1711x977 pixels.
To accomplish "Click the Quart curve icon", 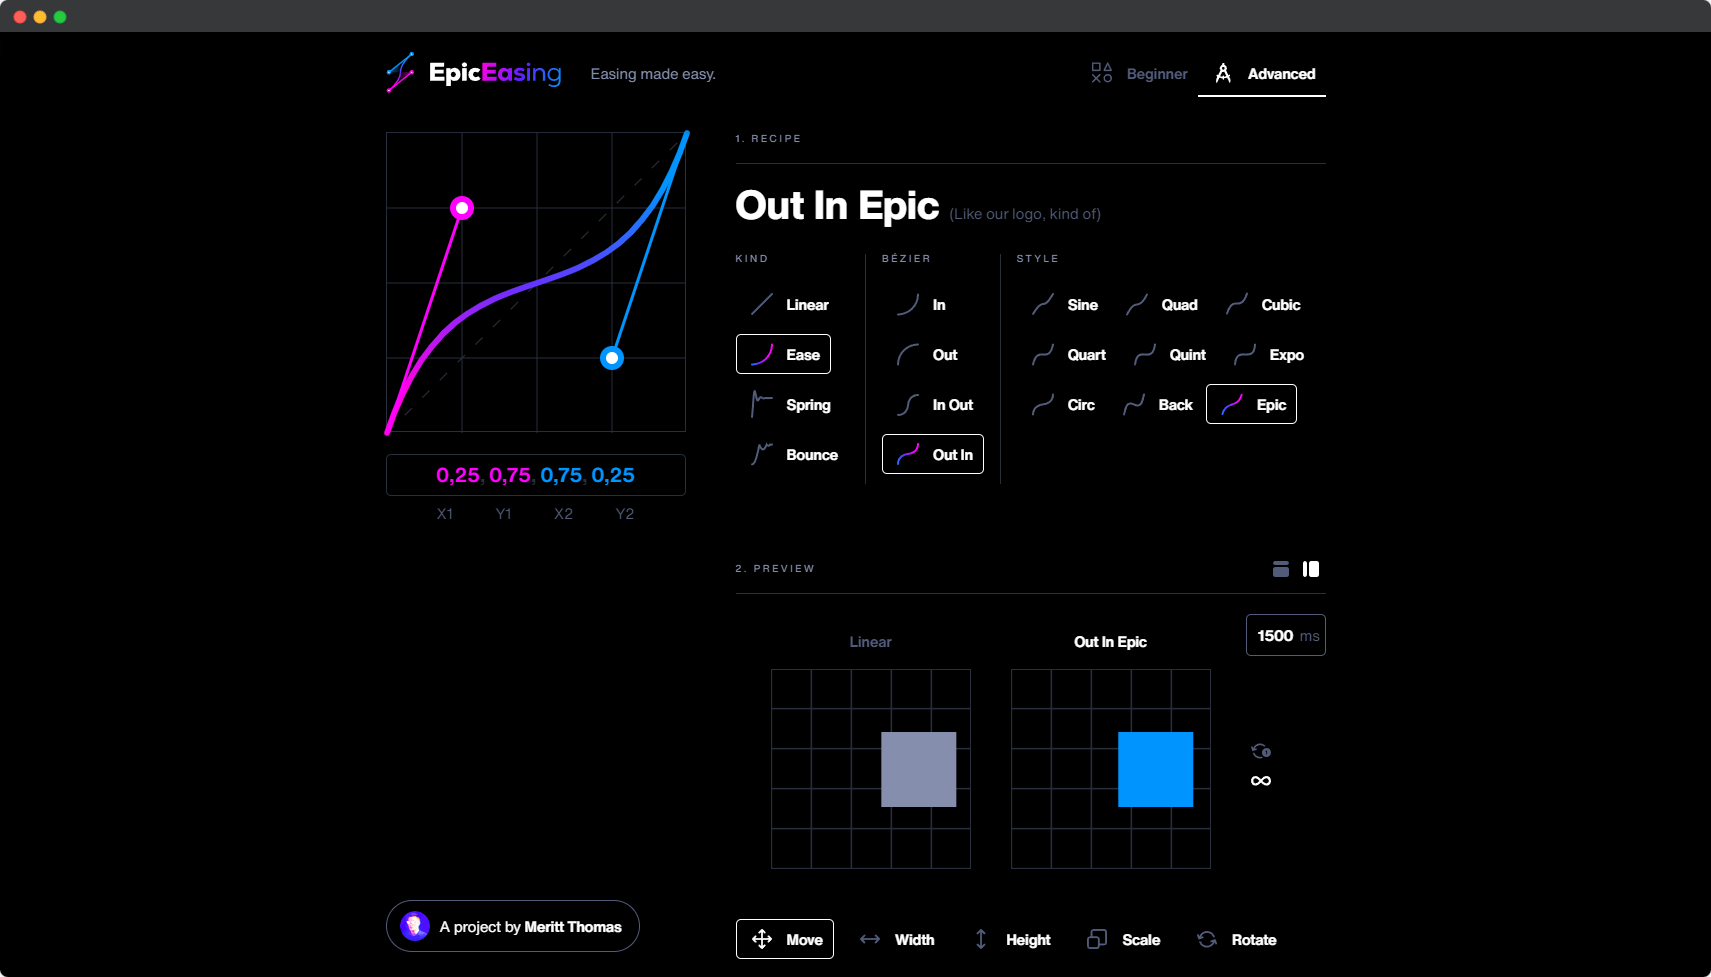I will [1043, 354].
